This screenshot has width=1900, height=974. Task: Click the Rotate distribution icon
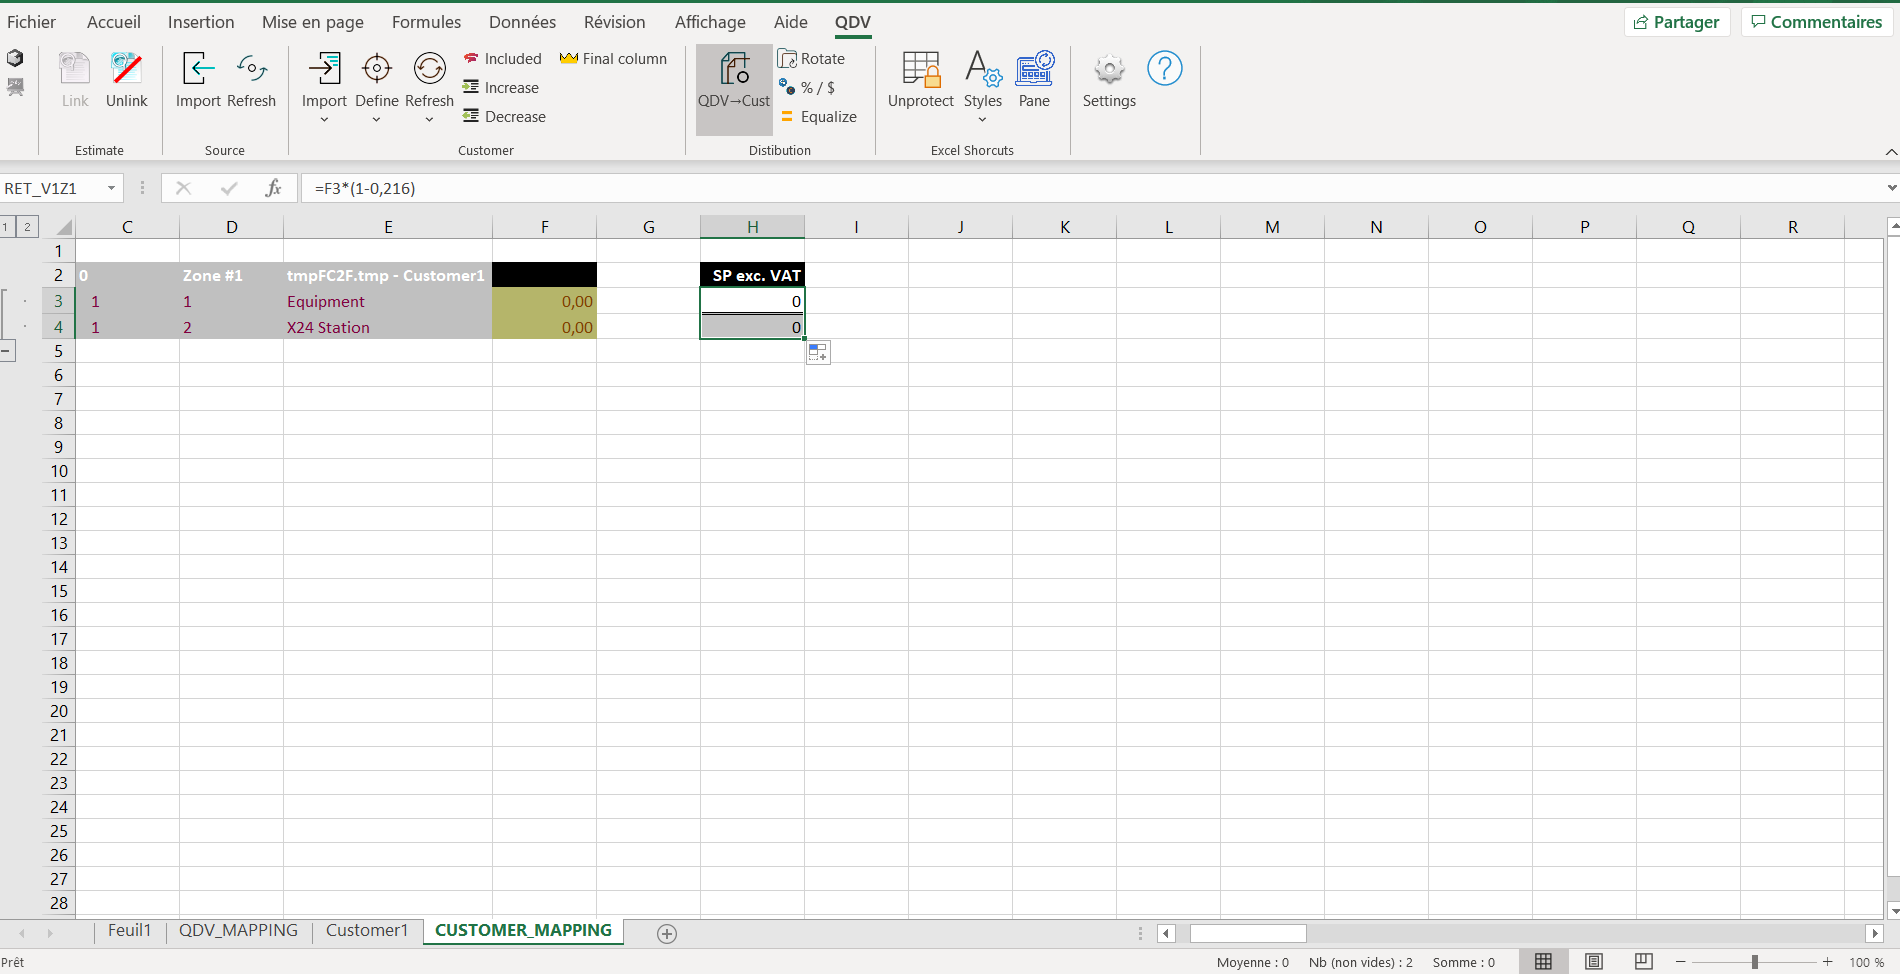pyautogui.click(x=788, y=59)
